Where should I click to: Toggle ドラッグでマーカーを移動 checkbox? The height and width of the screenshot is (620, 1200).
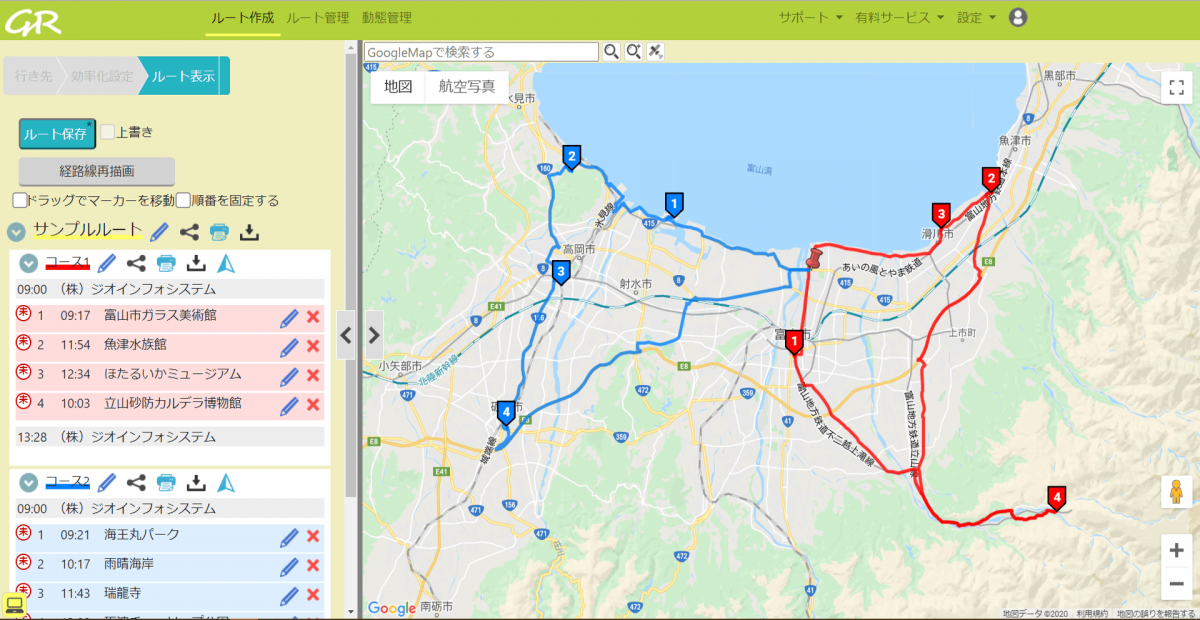[20, 200]
